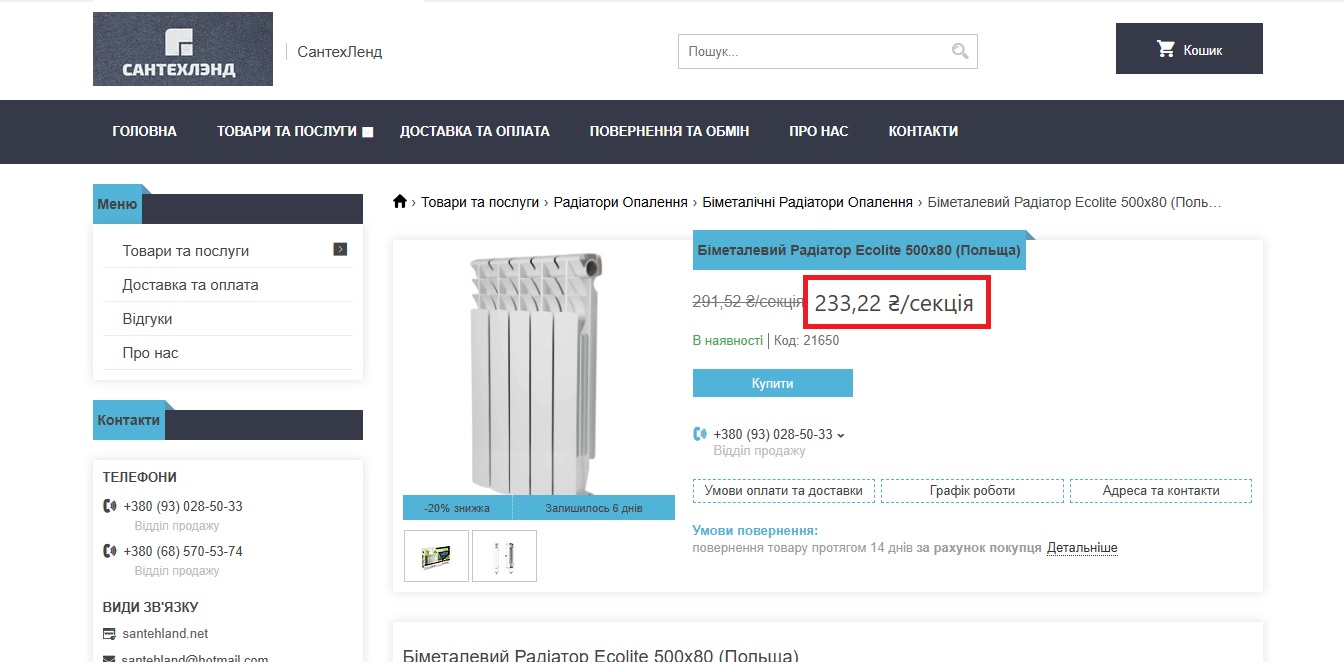Open Умови оплати та доставки
The image size is (1344, 662).
784,491
